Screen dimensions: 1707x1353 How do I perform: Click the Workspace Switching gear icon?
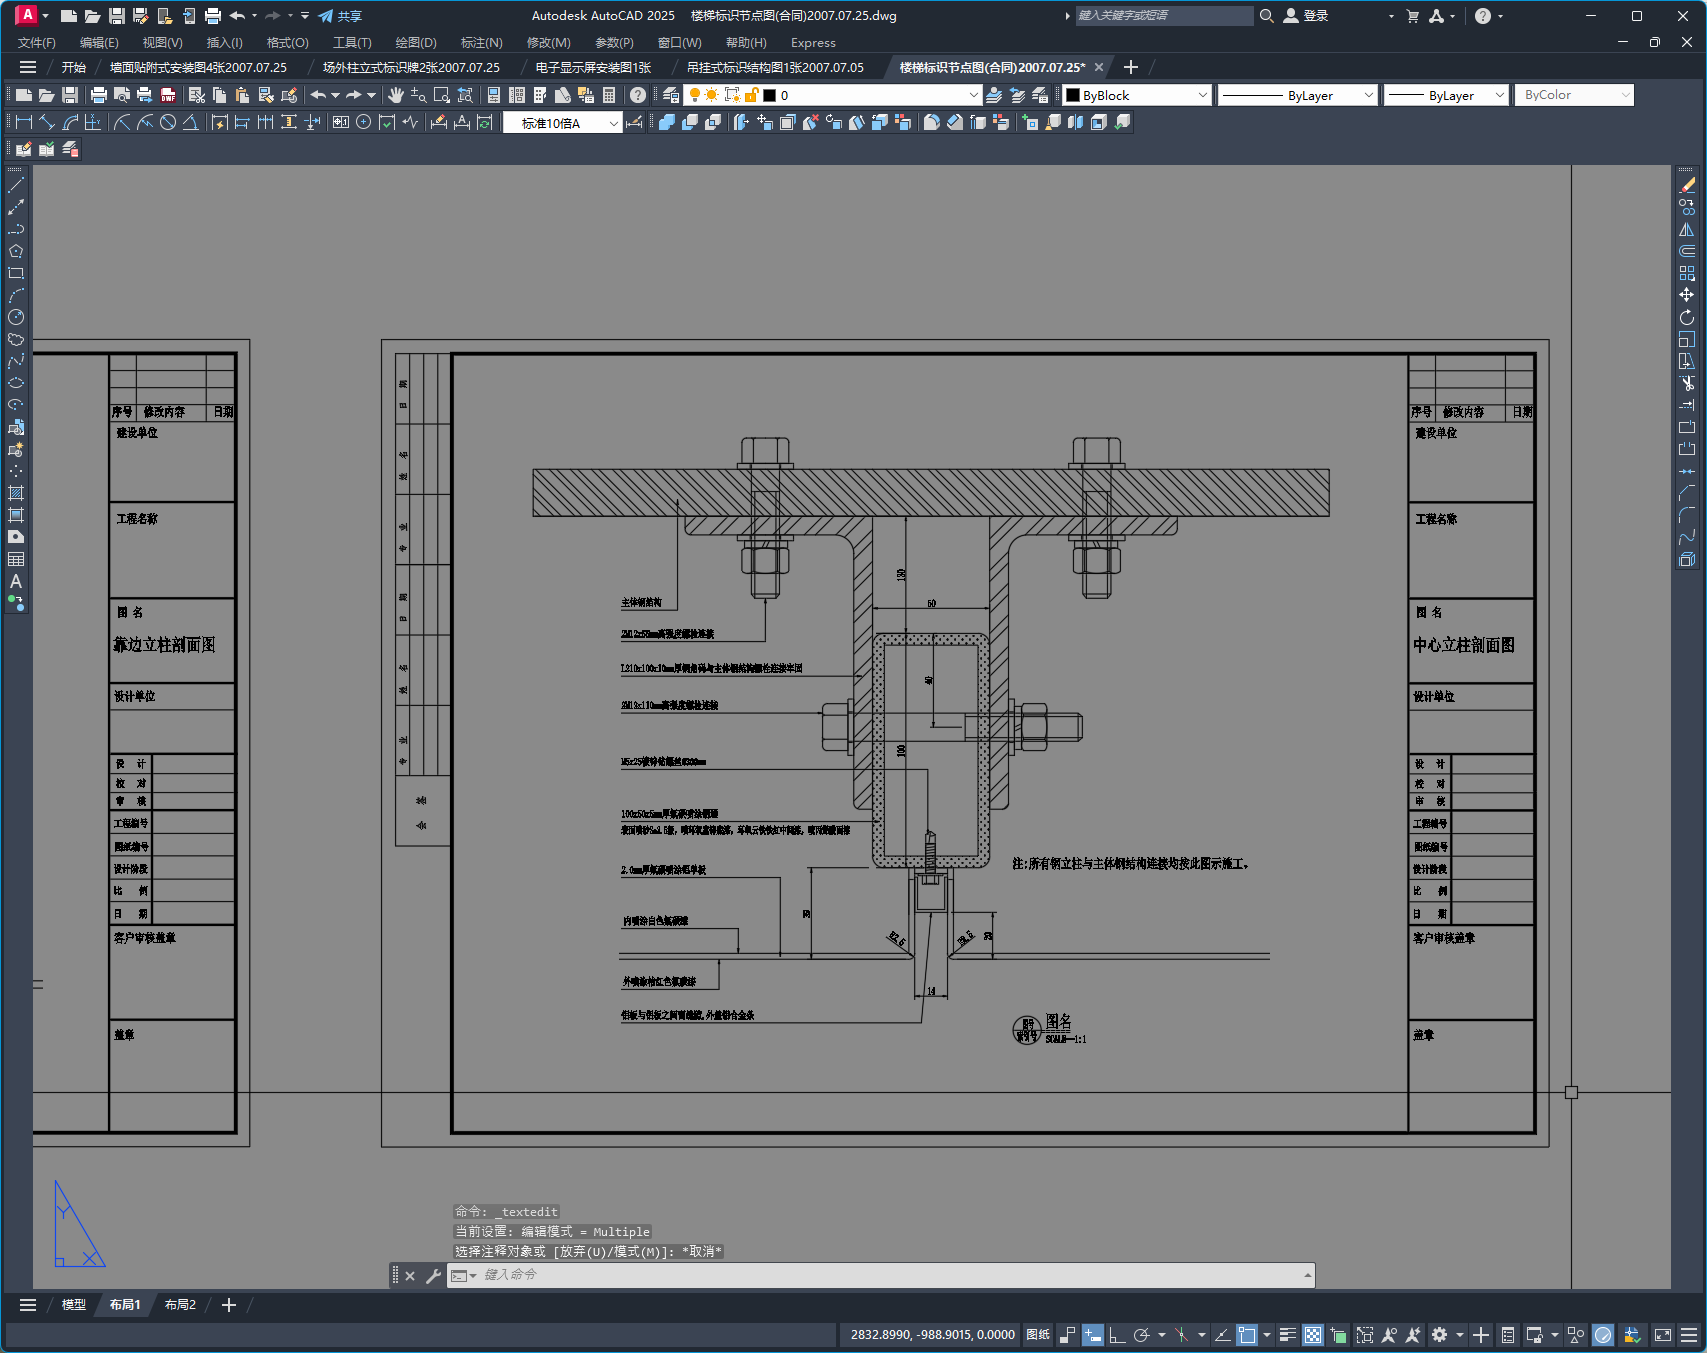tap(1439, 1335)
